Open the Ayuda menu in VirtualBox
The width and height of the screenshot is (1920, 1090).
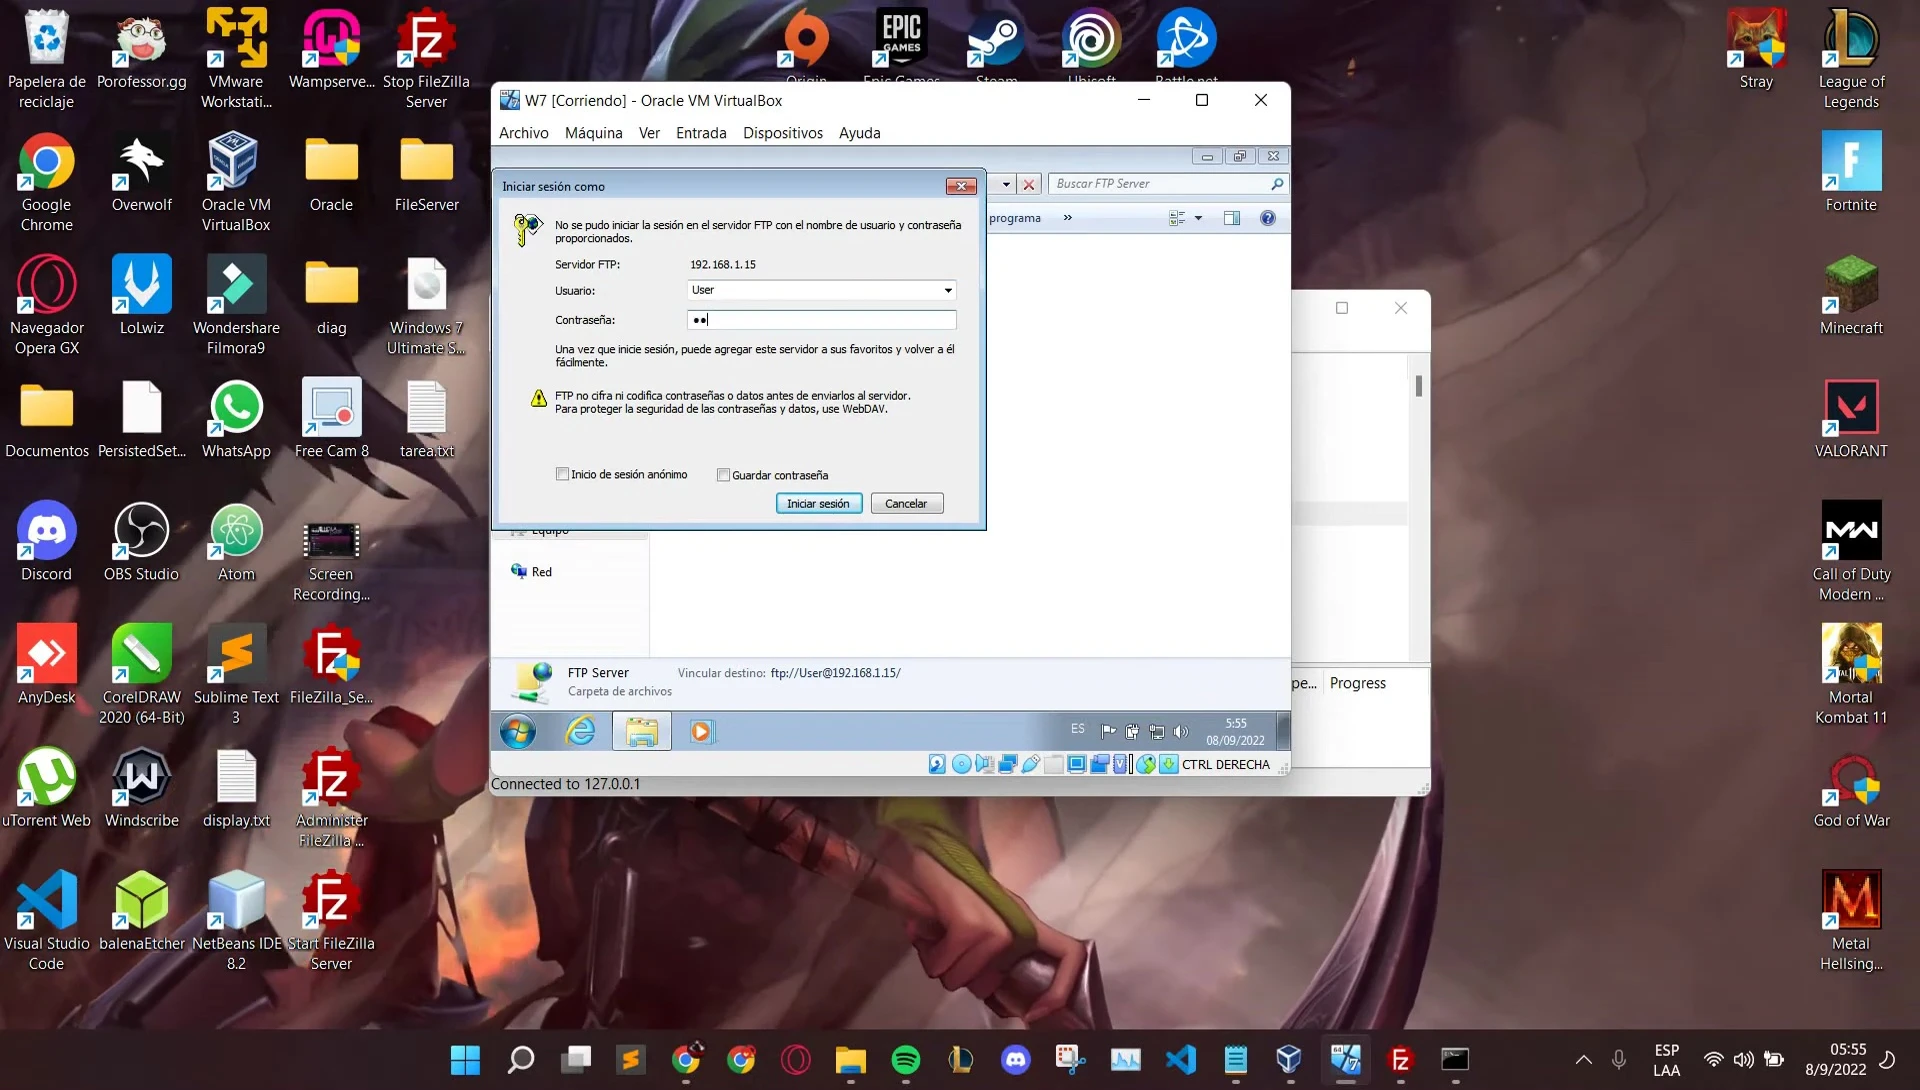(859, 133)
